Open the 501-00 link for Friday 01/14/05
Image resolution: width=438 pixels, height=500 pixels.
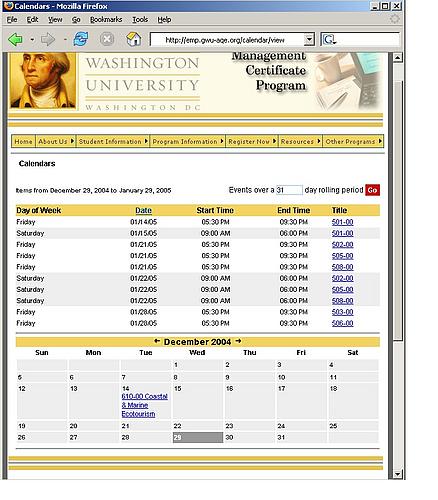coord(342,222)
